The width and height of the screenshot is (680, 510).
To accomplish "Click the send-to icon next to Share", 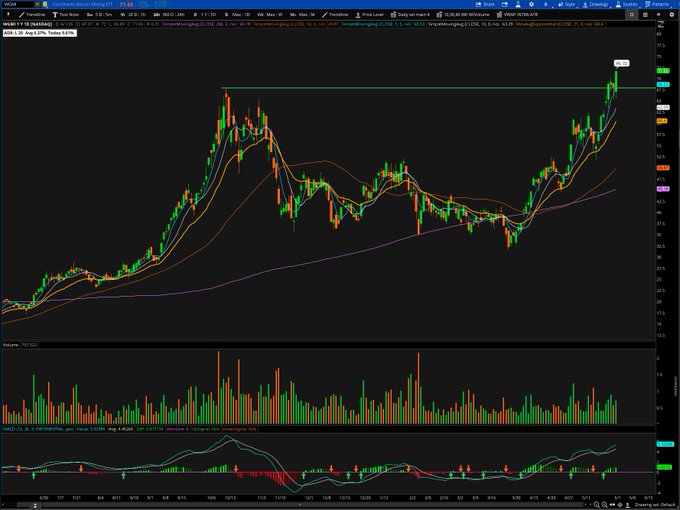I will point(505,4).
